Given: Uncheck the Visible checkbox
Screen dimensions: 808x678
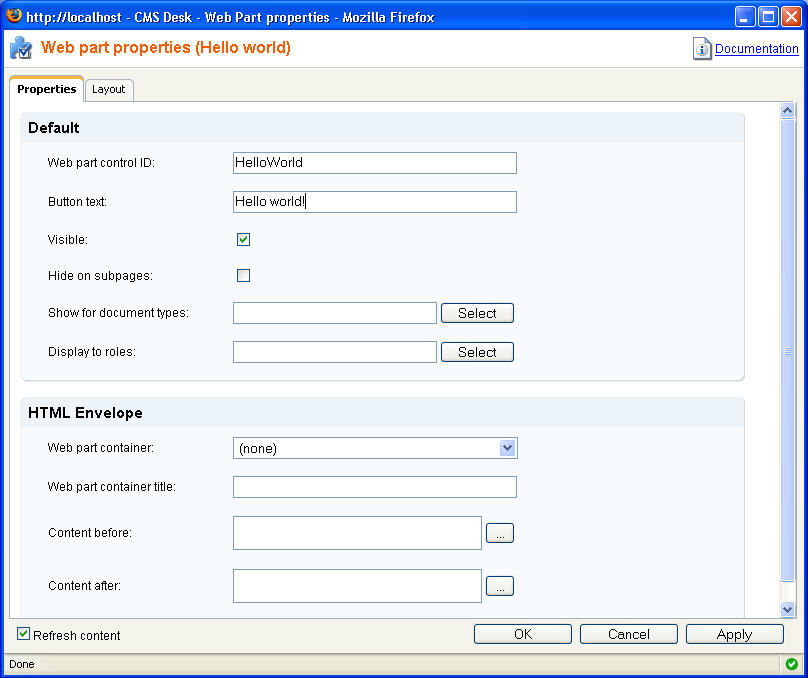Looking at the screenshot, I should [x=243, y=240].
